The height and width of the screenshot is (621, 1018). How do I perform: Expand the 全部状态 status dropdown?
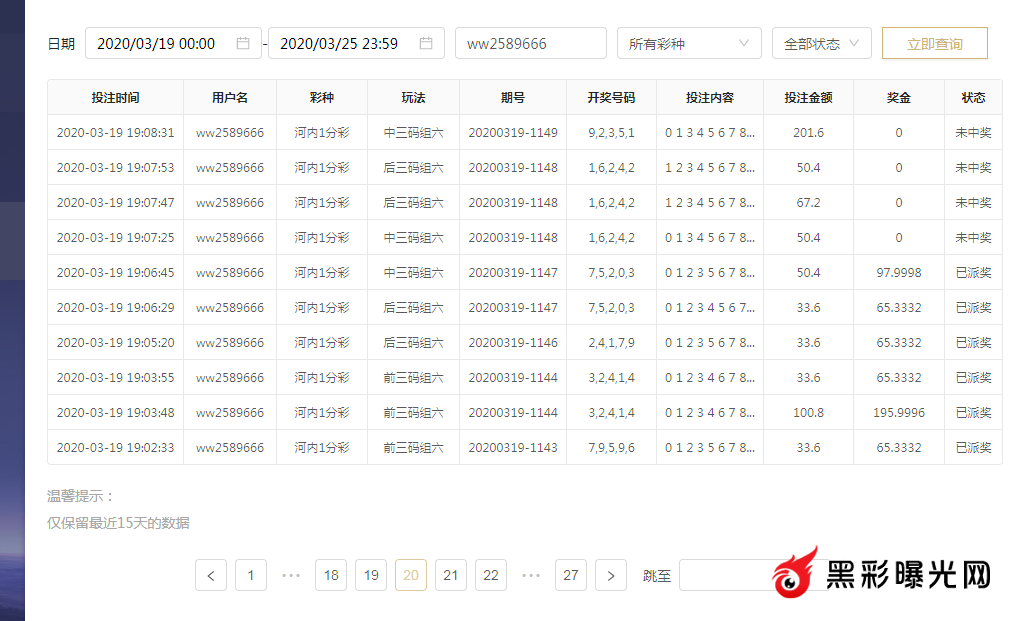click(x=821, y=44)
